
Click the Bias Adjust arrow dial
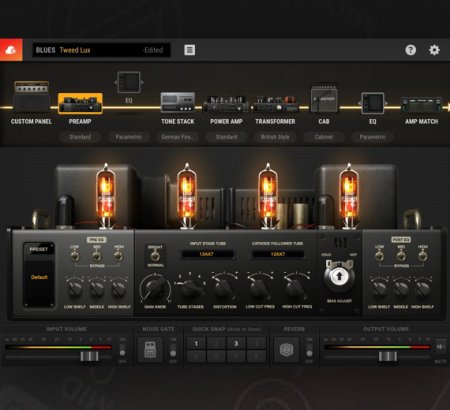[339, 276]
